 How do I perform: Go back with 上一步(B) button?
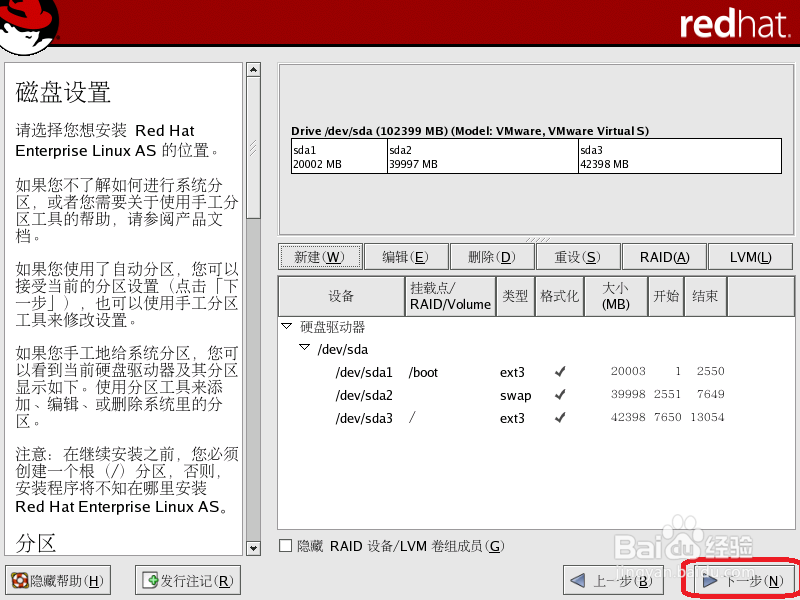pos(613,581)
